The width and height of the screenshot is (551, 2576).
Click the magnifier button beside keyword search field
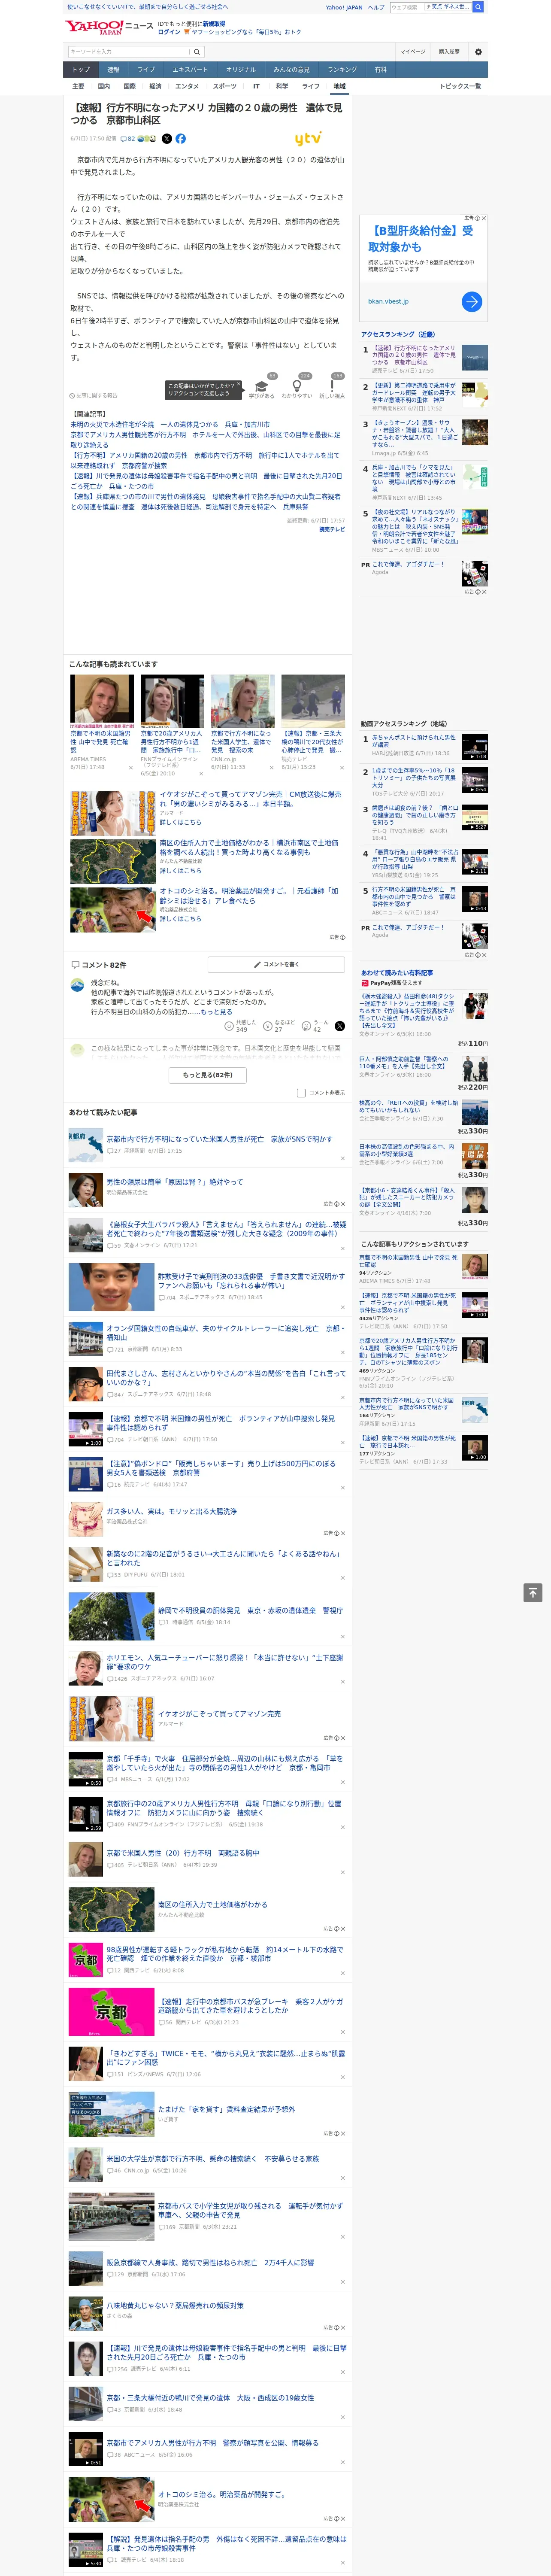pyautogui.click(x=197, y=51)
